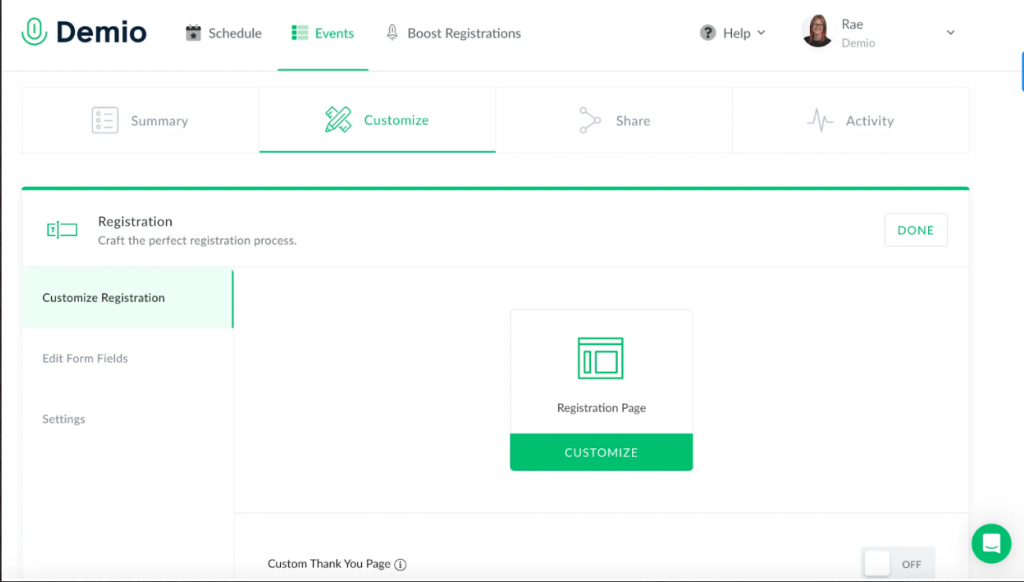This screenshot has width=1024, height=582.
Task: Click the Registration Page preview icon
Action: (x=601, y=357)
